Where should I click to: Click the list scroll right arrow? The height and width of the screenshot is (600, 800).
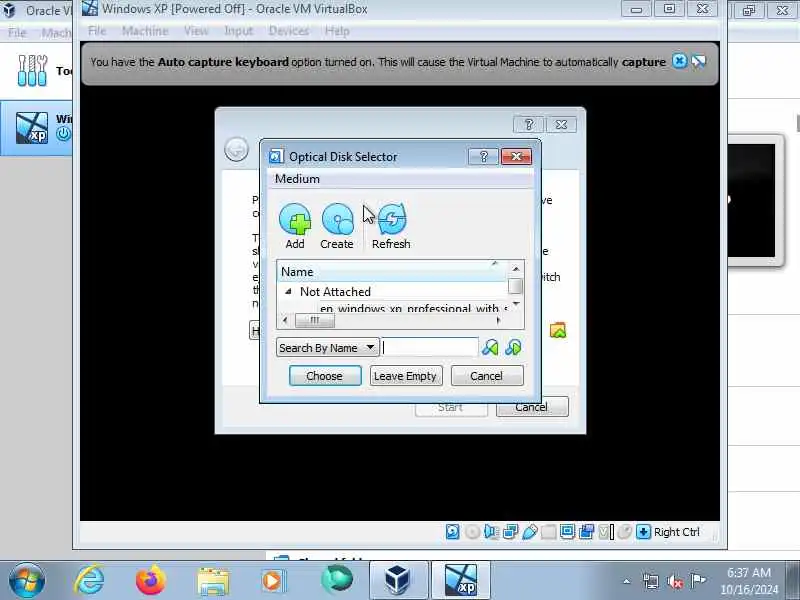point(498,320)
